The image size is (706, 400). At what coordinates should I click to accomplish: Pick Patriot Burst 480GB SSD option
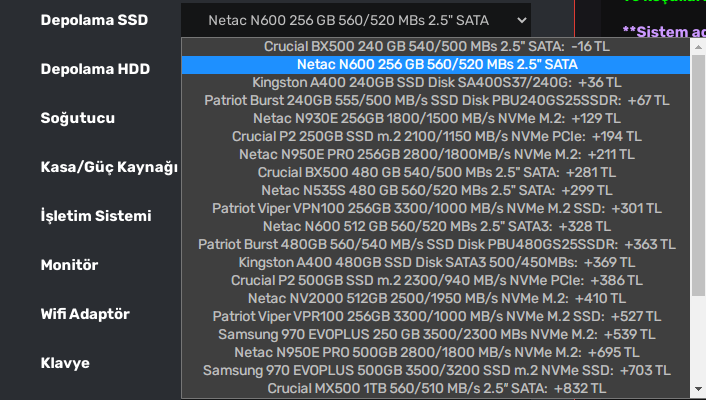coord(437,244)
